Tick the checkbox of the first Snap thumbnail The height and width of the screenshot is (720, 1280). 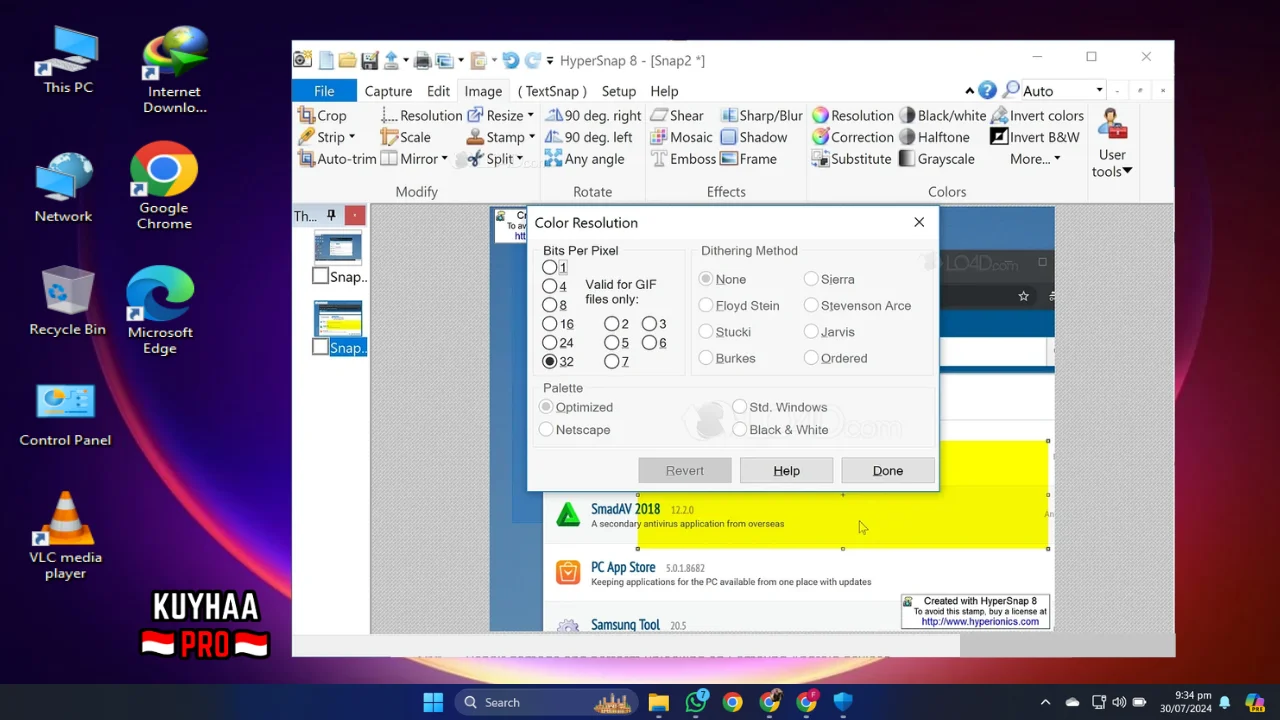click(x=320, y=276)
